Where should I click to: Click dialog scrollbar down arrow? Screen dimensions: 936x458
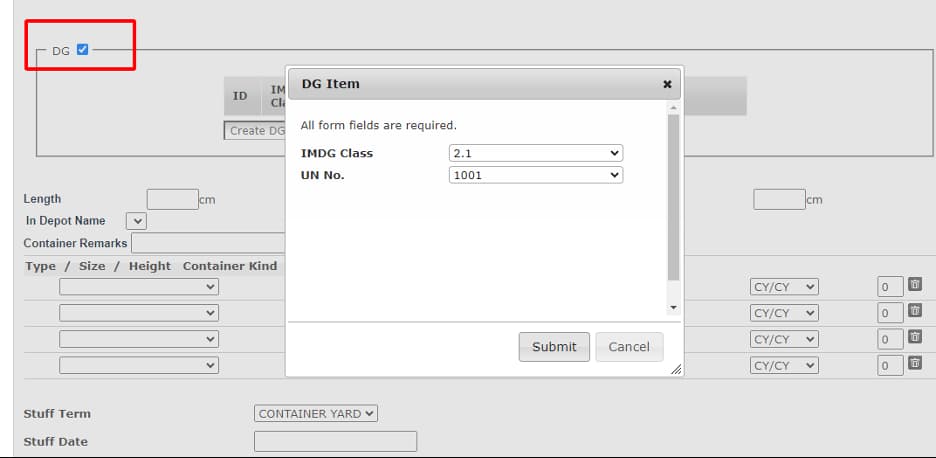[673, 307]
